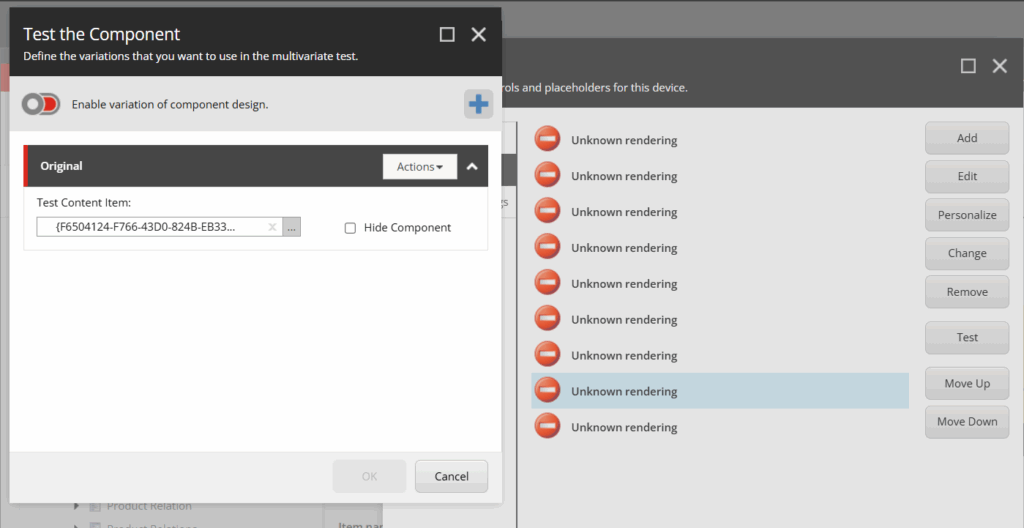Select the highlighted Unknown rendering row
The image size is (1024, 528).
click(720, 391)
